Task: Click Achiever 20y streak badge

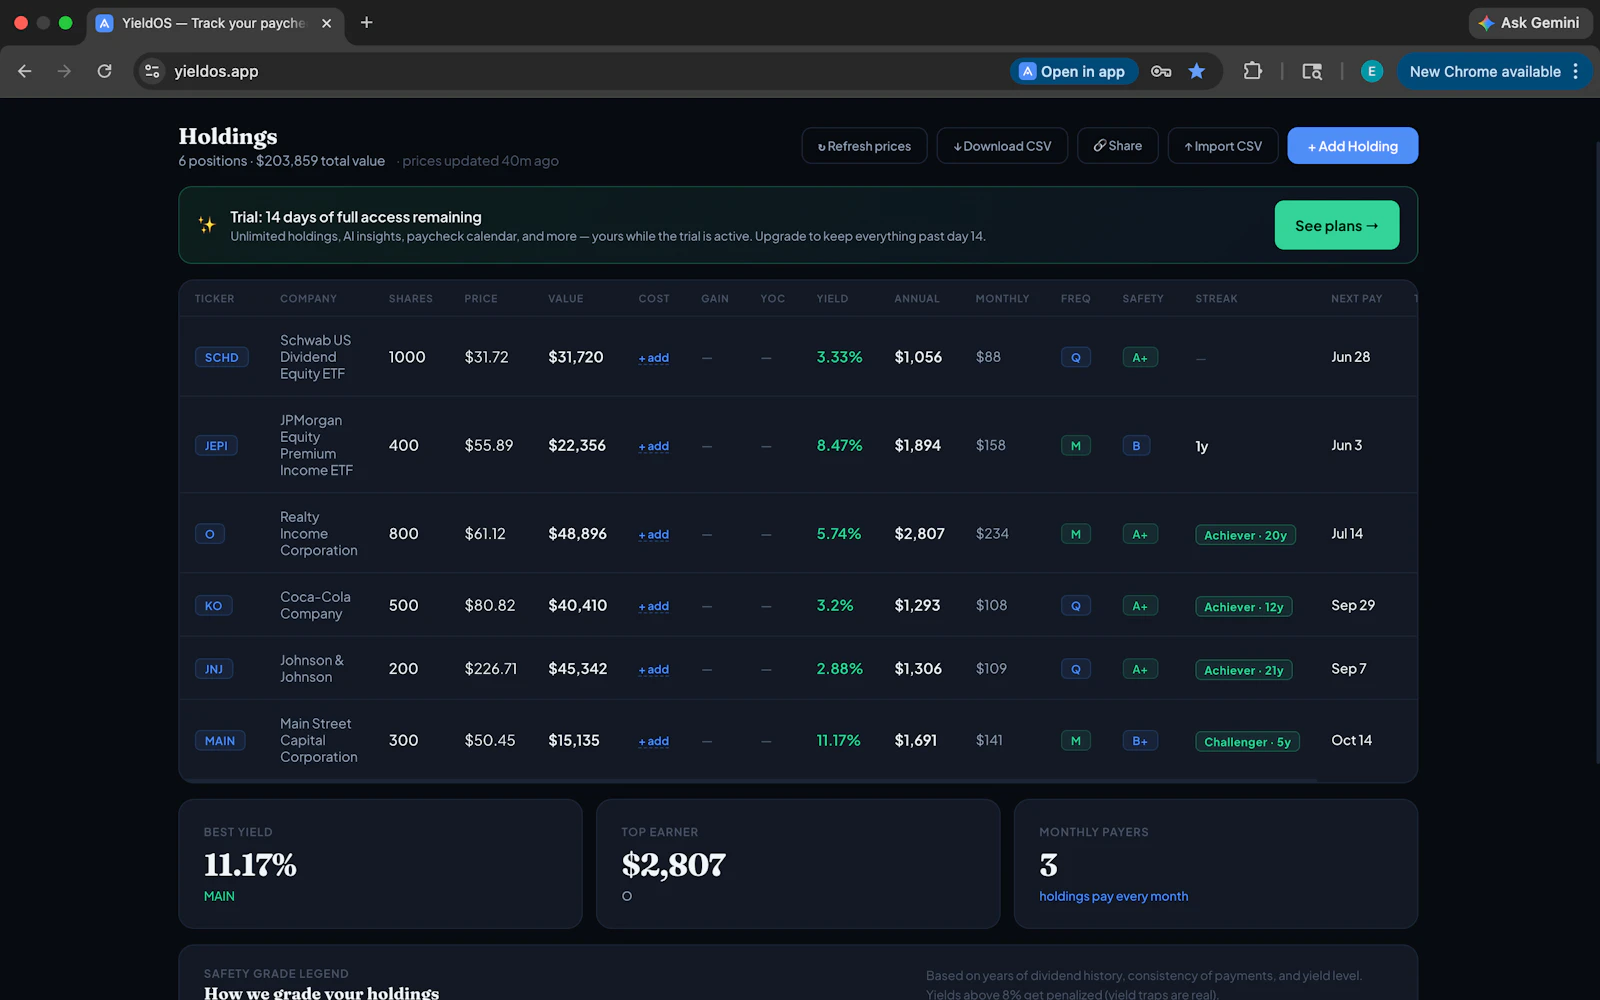Action: 1246,535
